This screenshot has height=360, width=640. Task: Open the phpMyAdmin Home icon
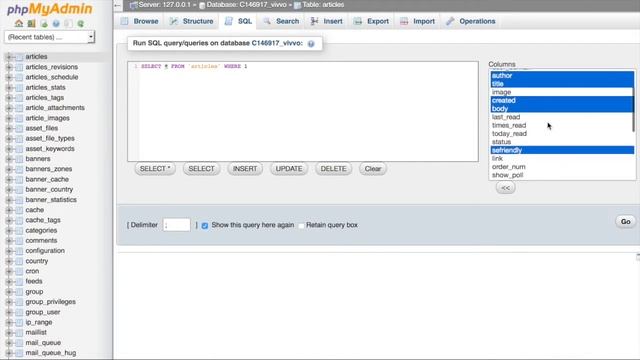[x=19, y=24]
